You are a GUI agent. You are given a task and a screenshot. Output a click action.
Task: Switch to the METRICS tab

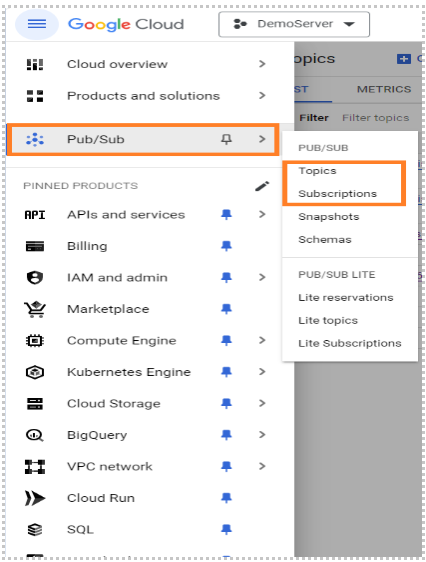coord(384,89)
